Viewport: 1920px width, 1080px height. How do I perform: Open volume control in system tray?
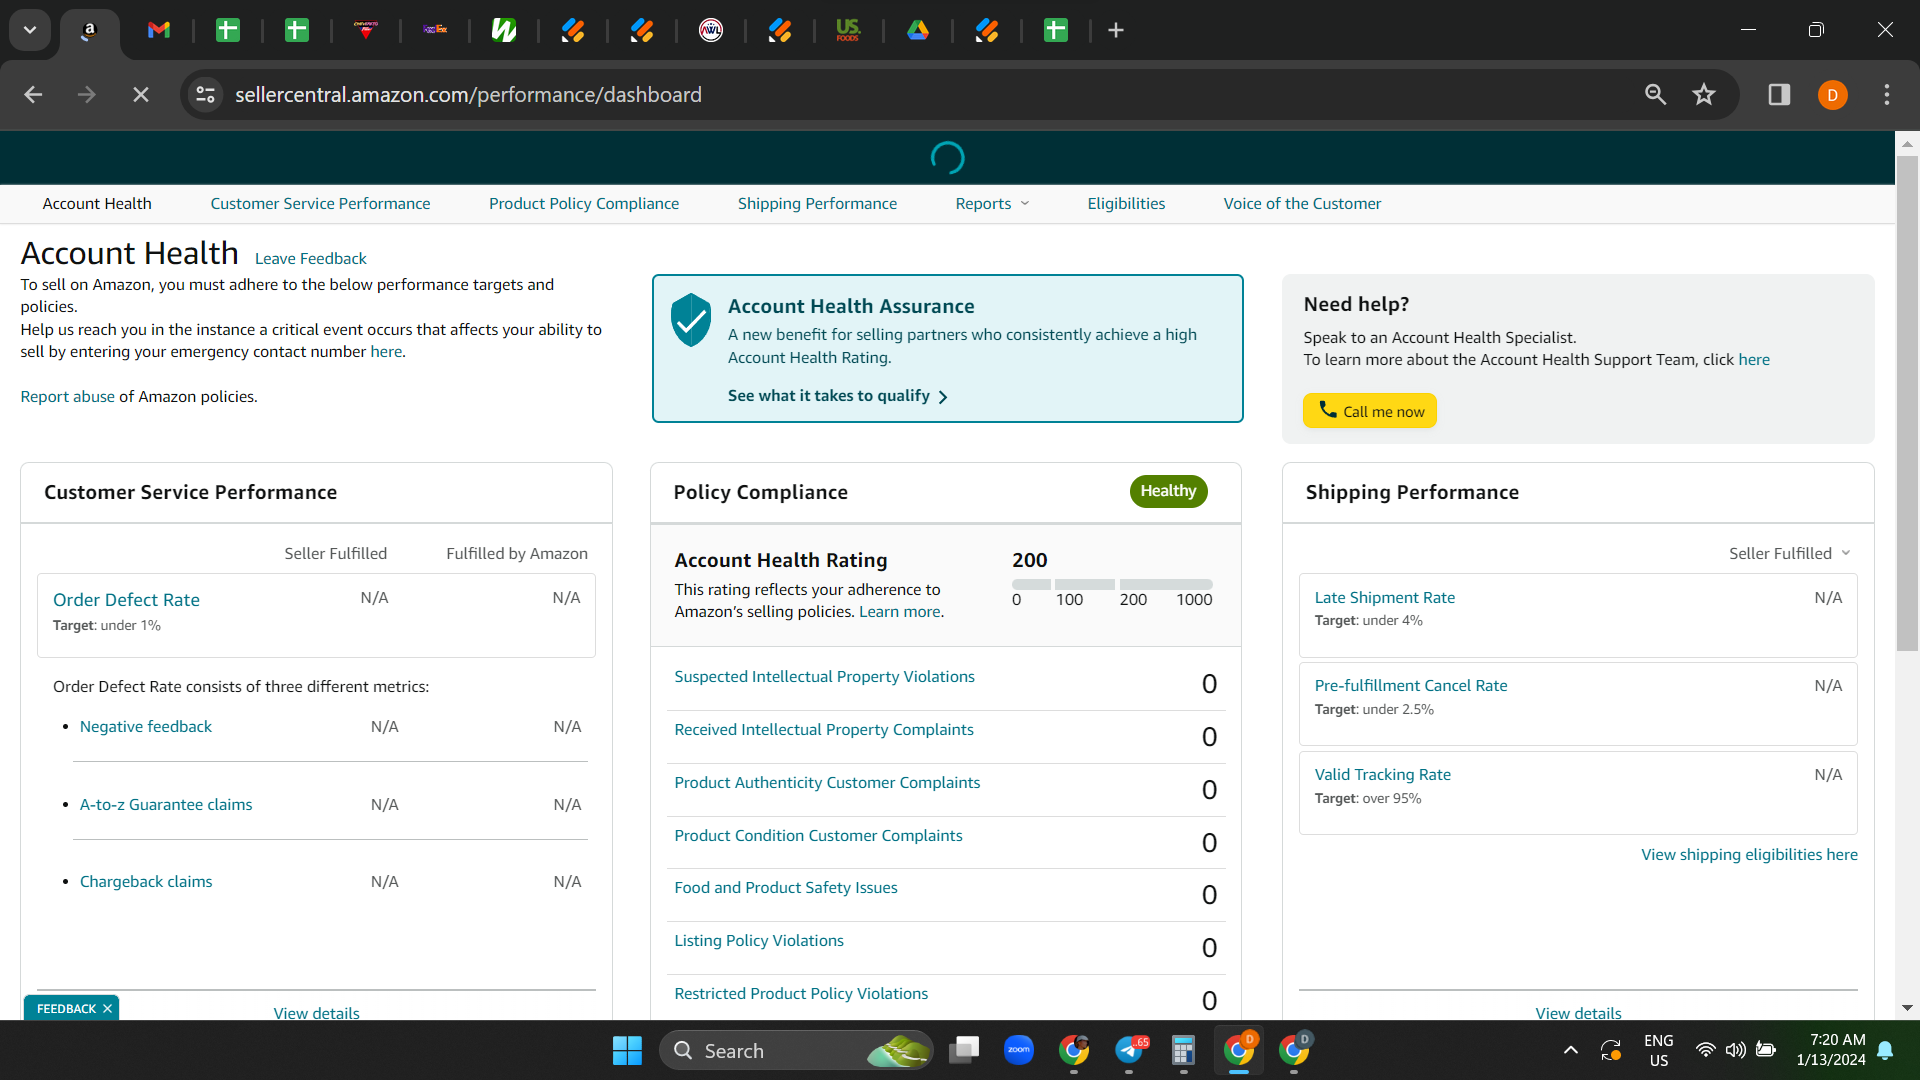click(1736, 1050)
